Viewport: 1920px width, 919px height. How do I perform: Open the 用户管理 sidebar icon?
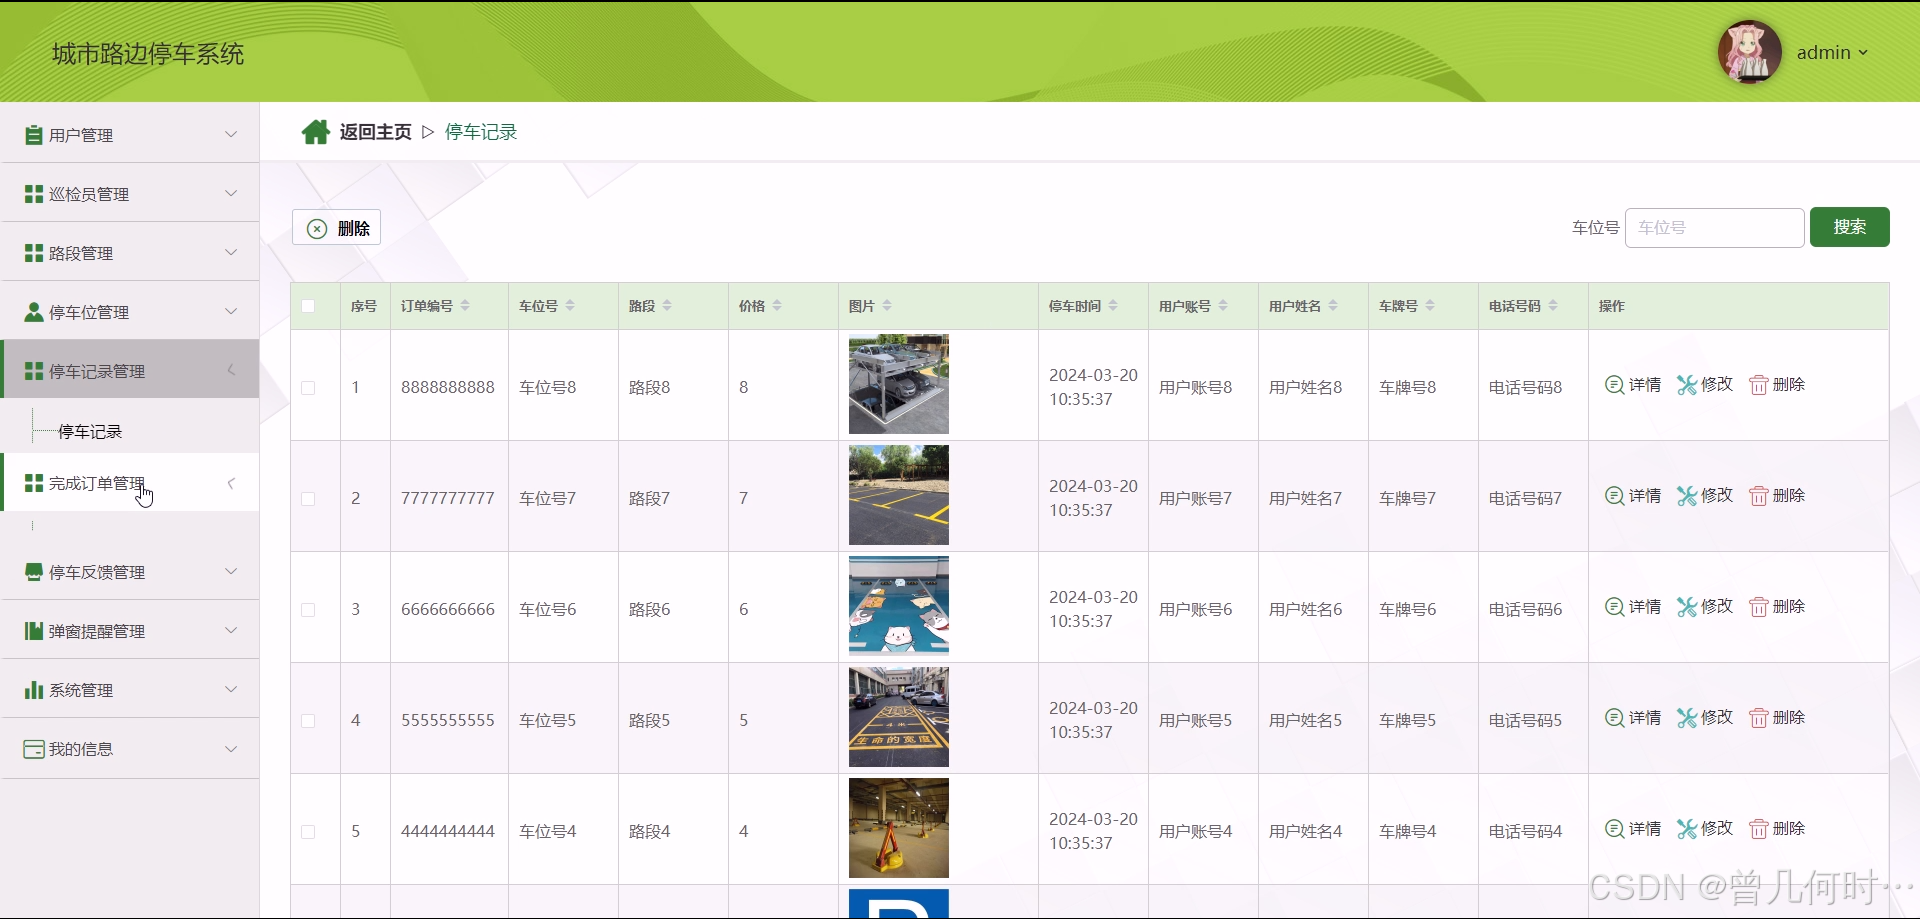(x=32, y=134)
